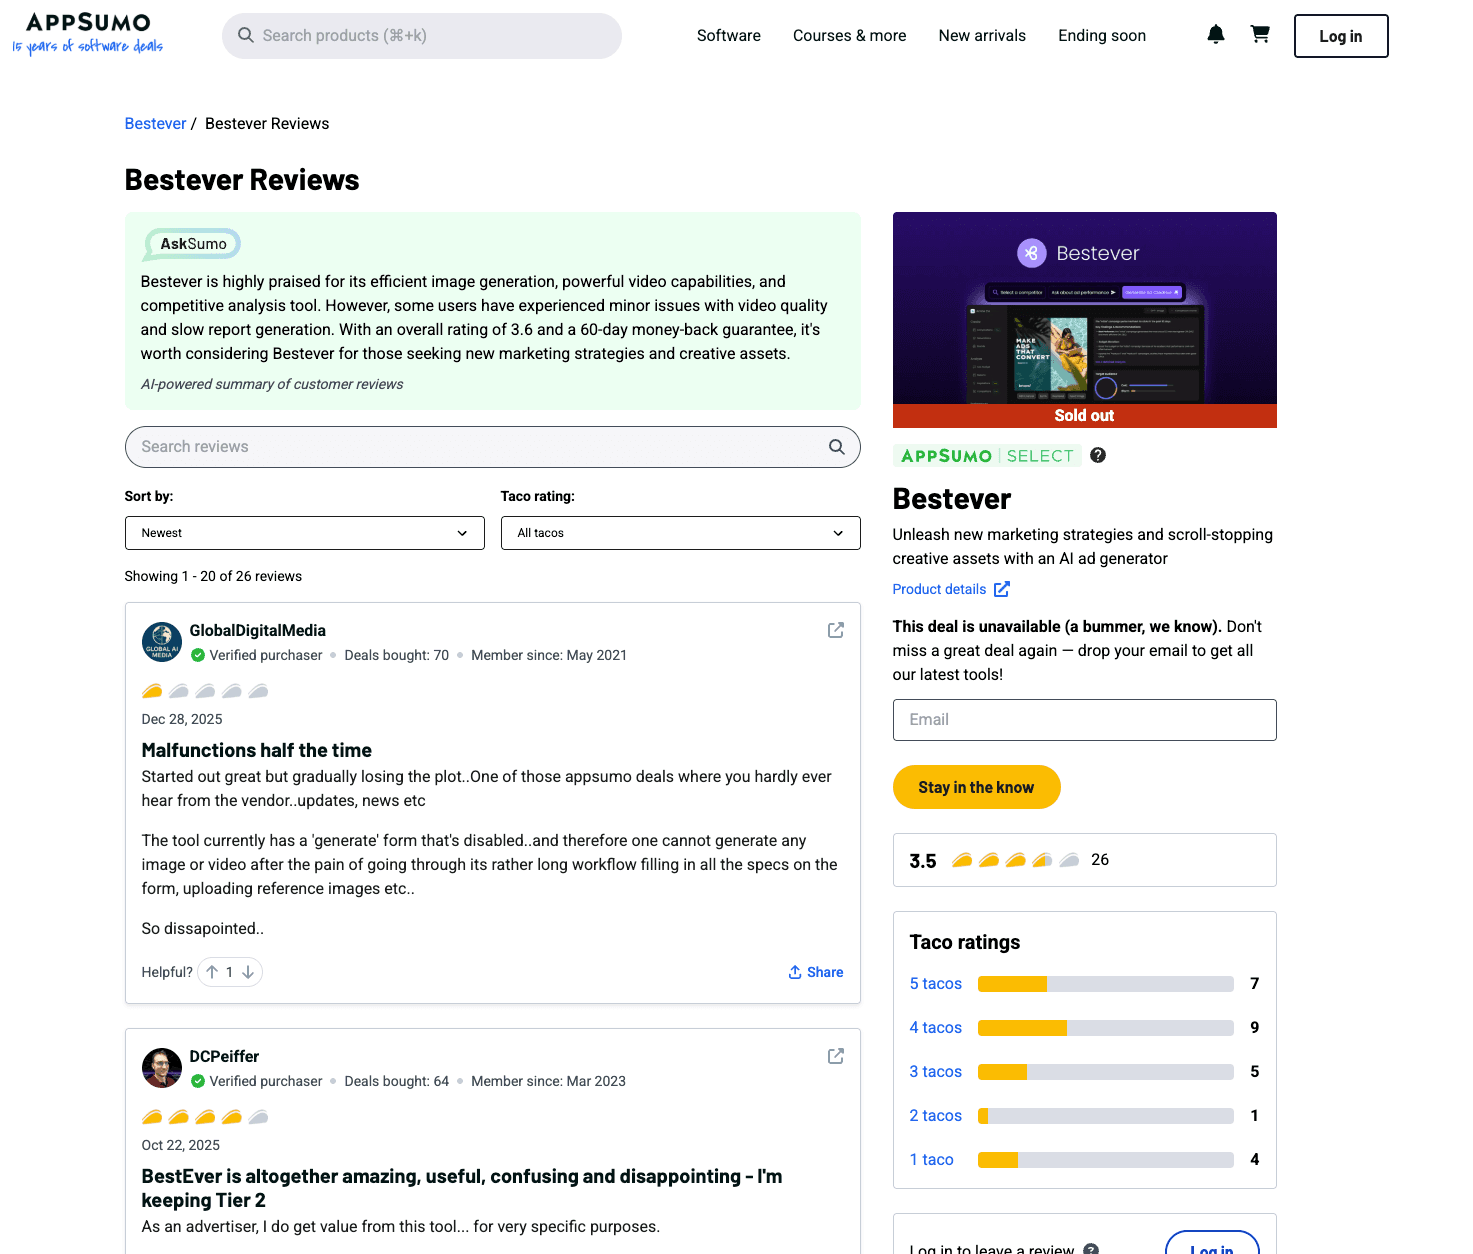Open Courses & more menu
Screen dimensions: 1473x1254
(x=850, y=36)
